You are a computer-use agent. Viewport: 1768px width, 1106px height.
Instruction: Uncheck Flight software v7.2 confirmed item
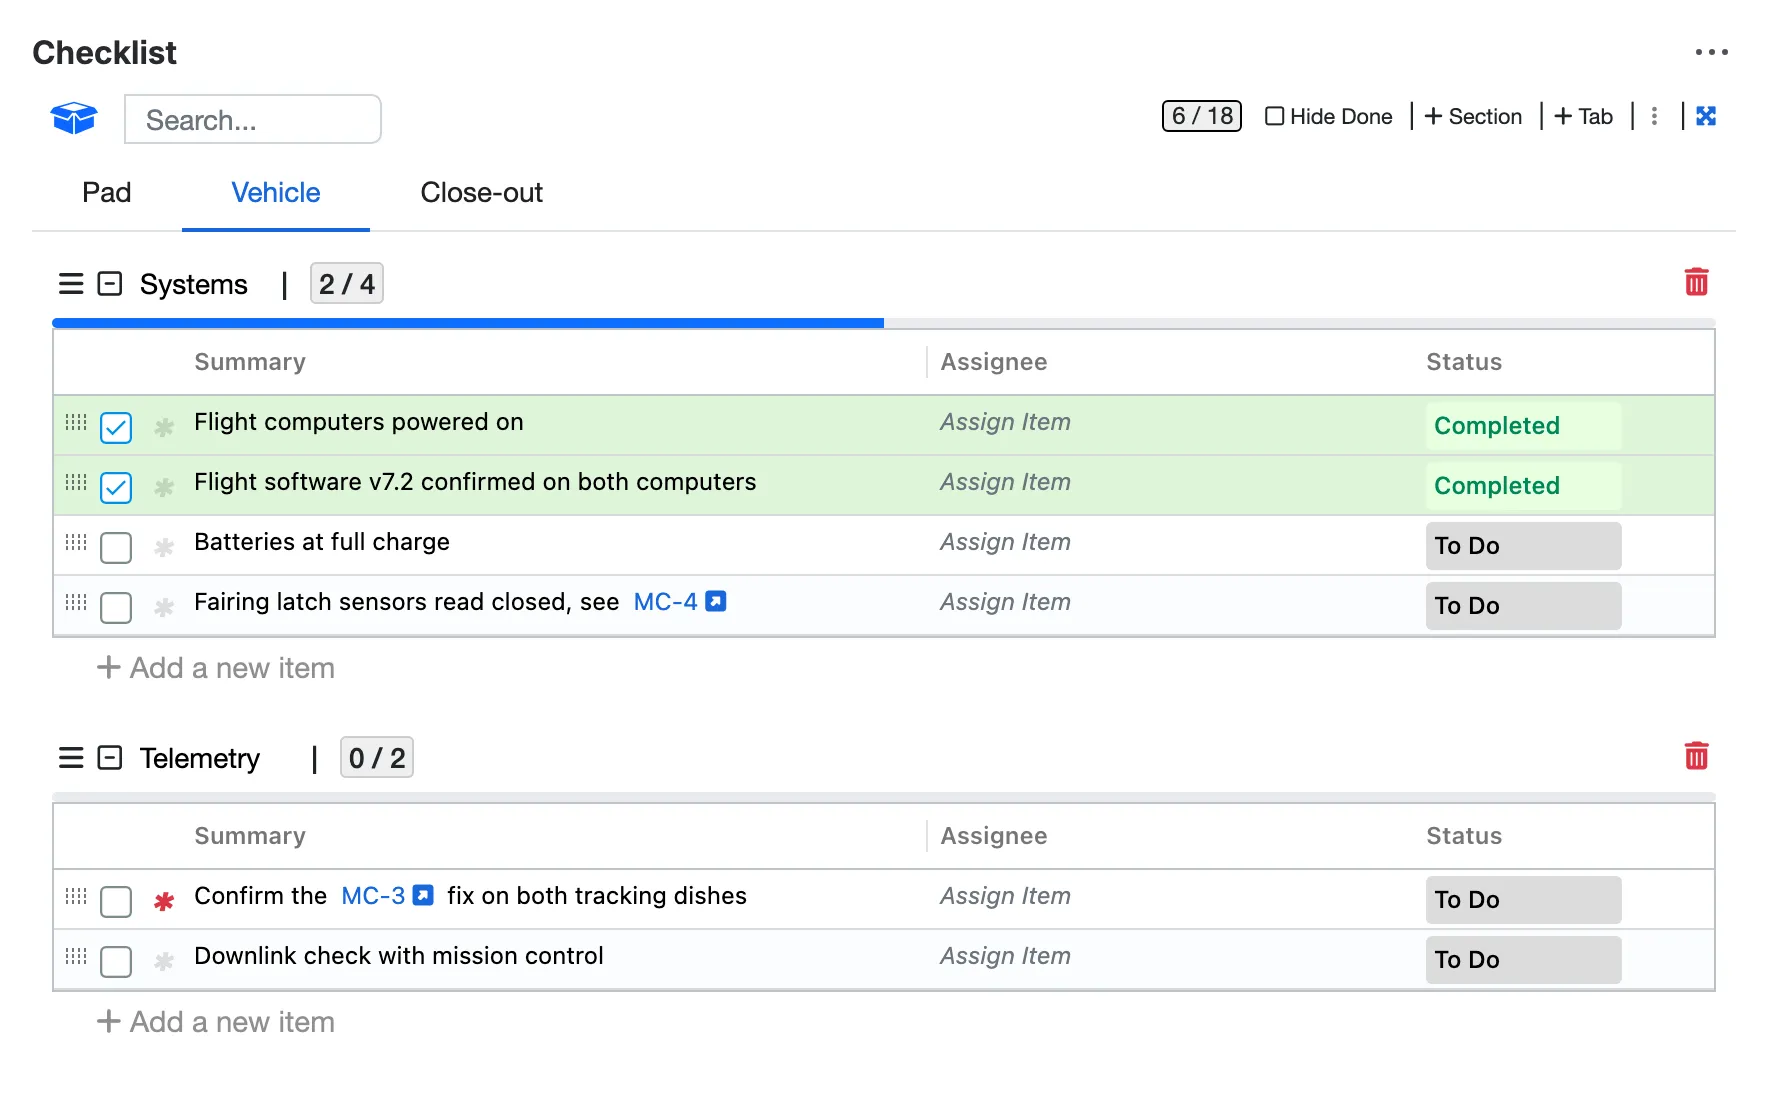coord(116,488)
